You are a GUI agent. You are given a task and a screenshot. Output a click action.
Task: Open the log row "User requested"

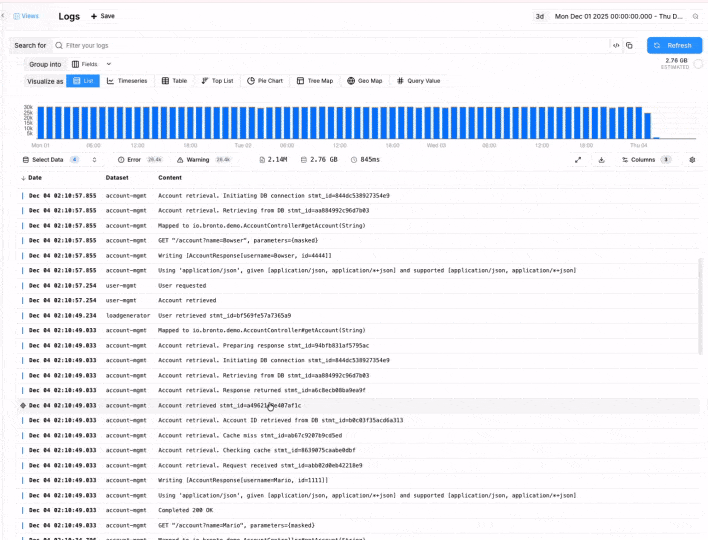point(359,285)
